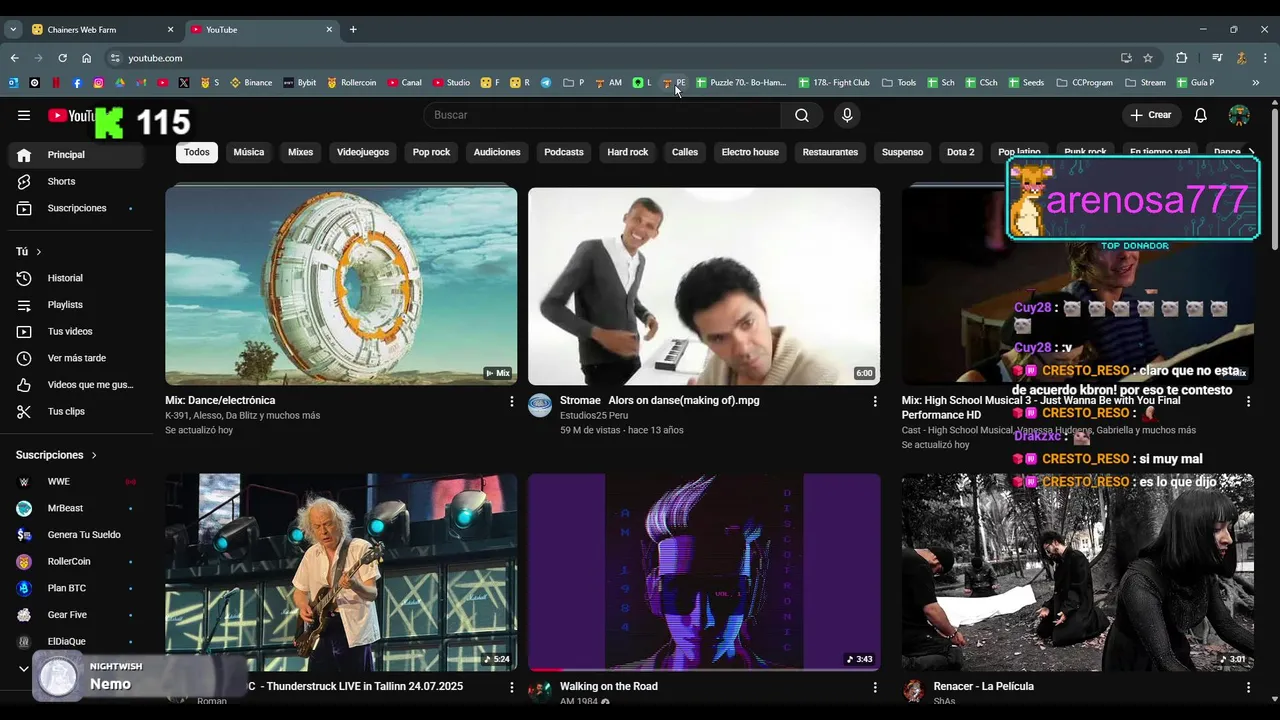
Task: Open Shorts from the sidebar
Action: point(78,181)
